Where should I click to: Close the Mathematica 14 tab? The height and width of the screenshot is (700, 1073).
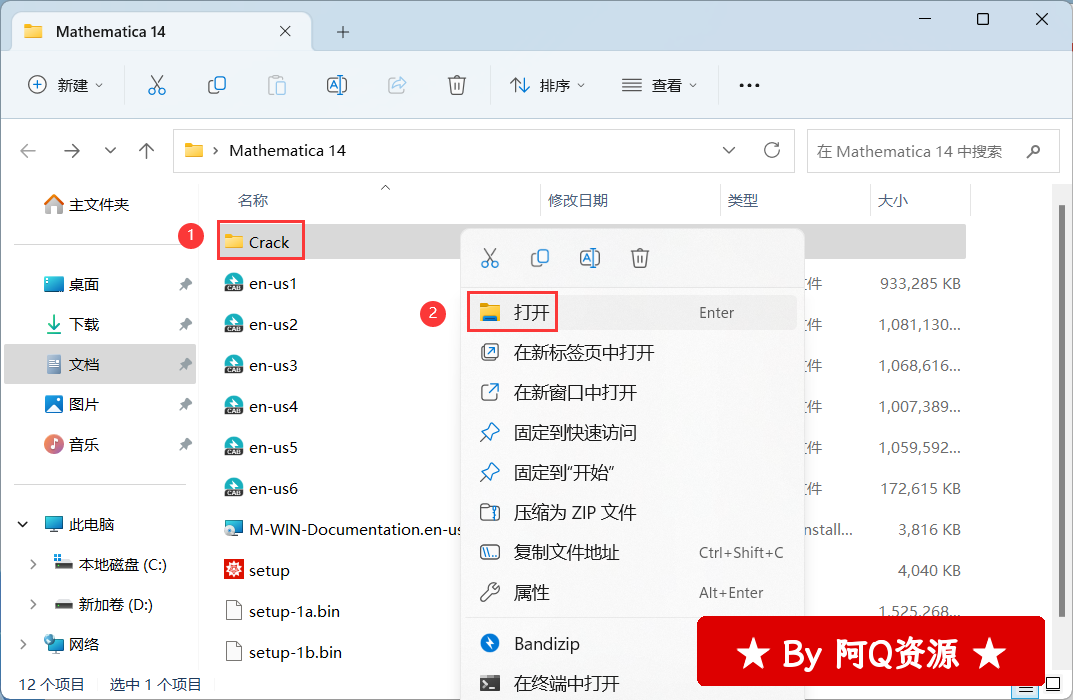tap(285, 31)
